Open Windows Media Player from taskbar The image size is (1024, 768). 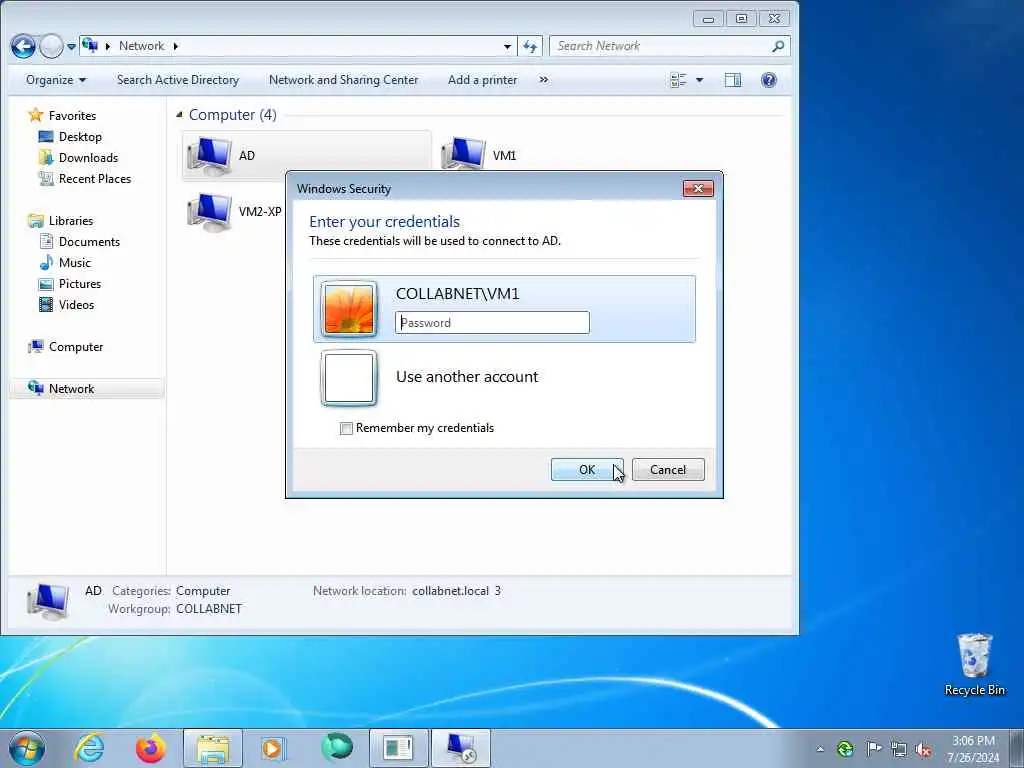274,748
